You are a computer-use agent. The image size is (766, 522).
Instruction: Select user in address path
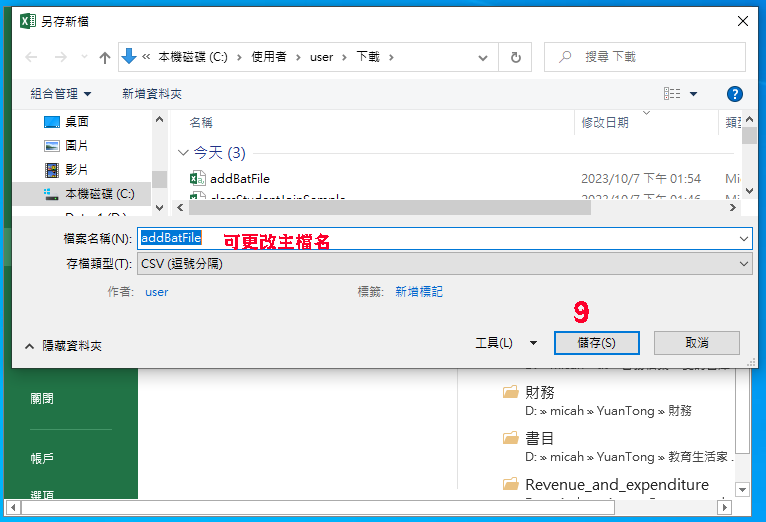pyautogui.click(x=321, y=57)
